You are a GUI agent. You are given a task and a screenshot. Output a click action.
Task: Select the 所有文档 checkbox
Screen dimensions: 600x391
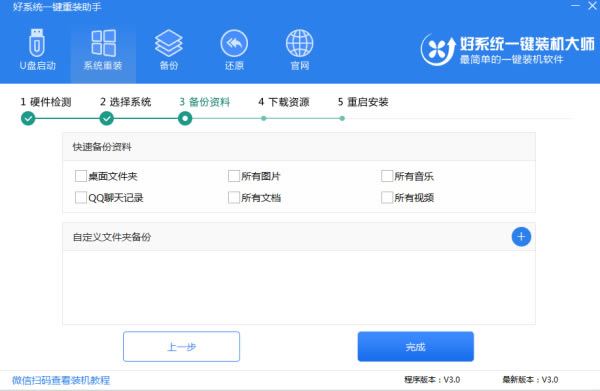tap(234, 197)
